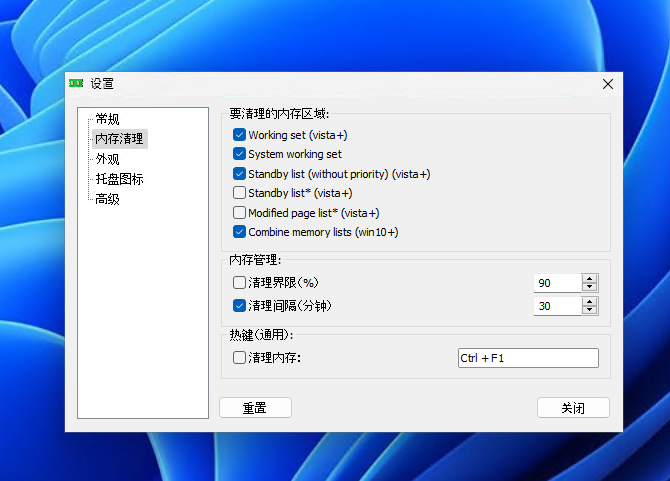Click the 要清理的内存区域 group label

279,114
